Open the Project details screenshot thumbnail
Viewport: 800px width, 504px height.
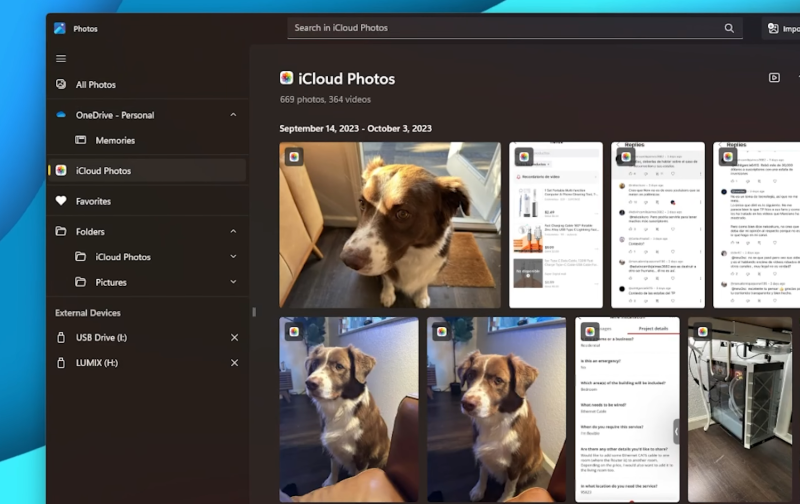pyautogui.click(x=627, y=410)
